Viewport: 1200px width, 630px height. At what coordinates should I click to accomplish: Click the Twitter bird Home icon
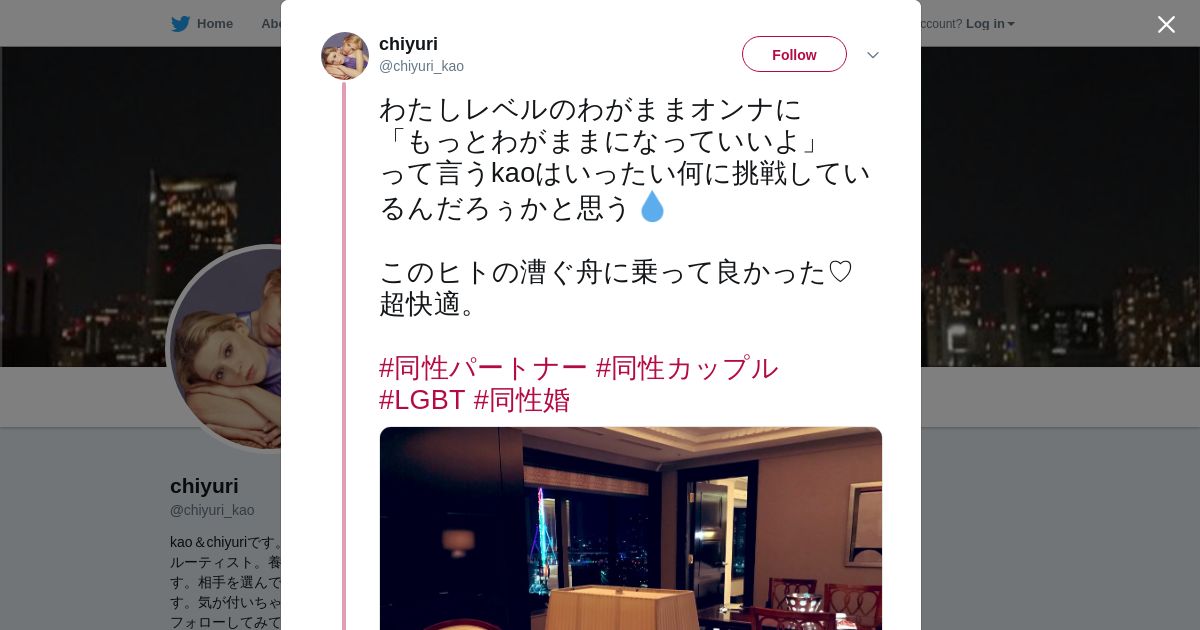tap(180, 24)
